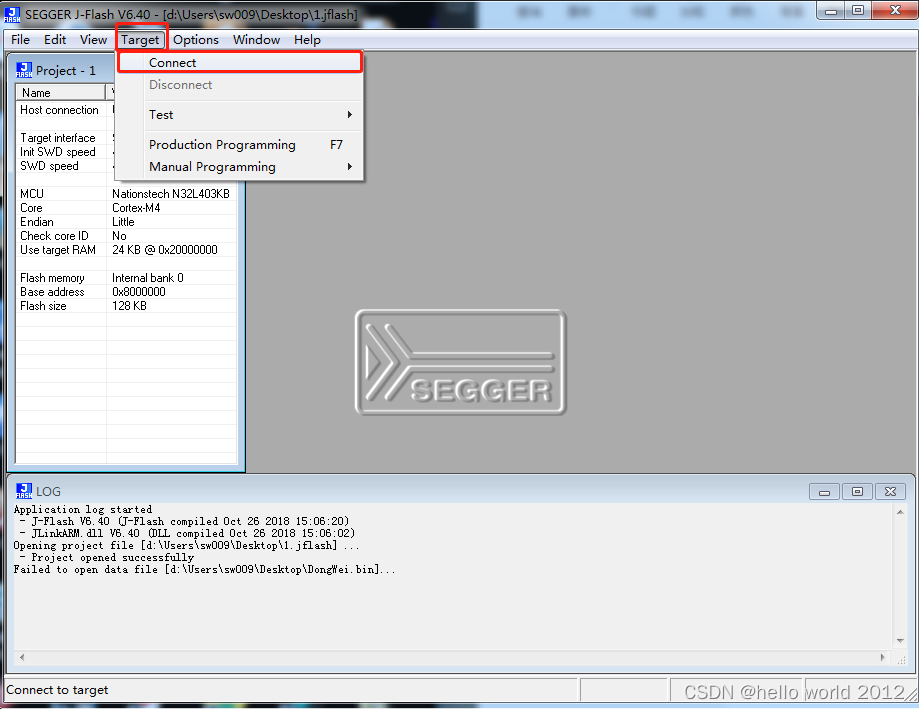Open the File menu
The height and width of the screenshot is (709, 919).
[21, 40]
